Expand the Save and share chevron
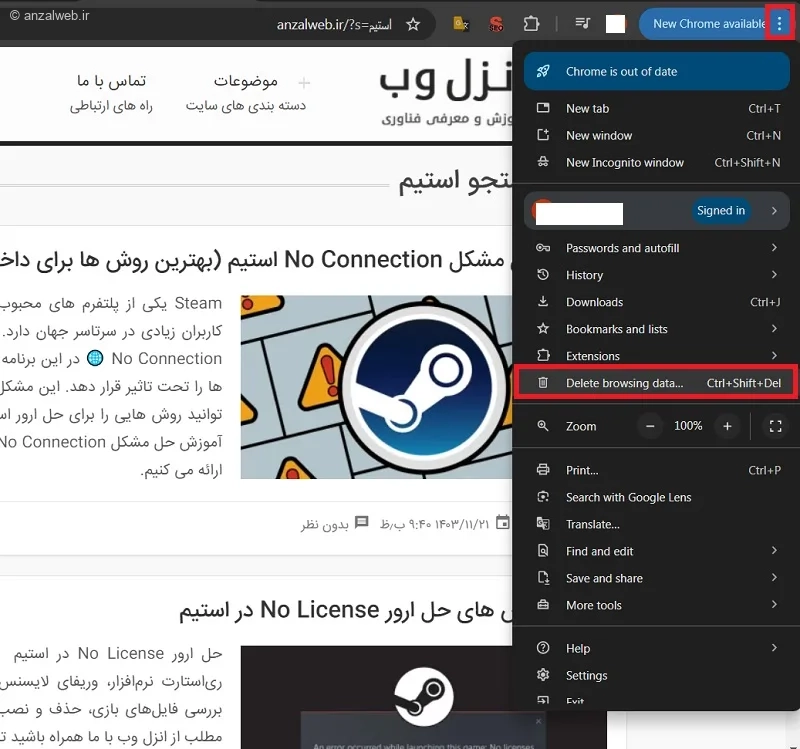This screenshot has width=800, height=749. click(x=774, y=578)
